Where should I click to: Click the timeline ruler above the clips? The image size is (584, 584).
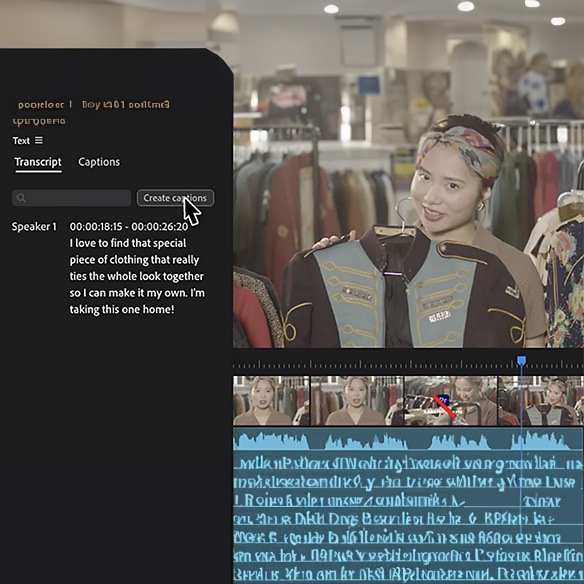[x=408, y=364]
